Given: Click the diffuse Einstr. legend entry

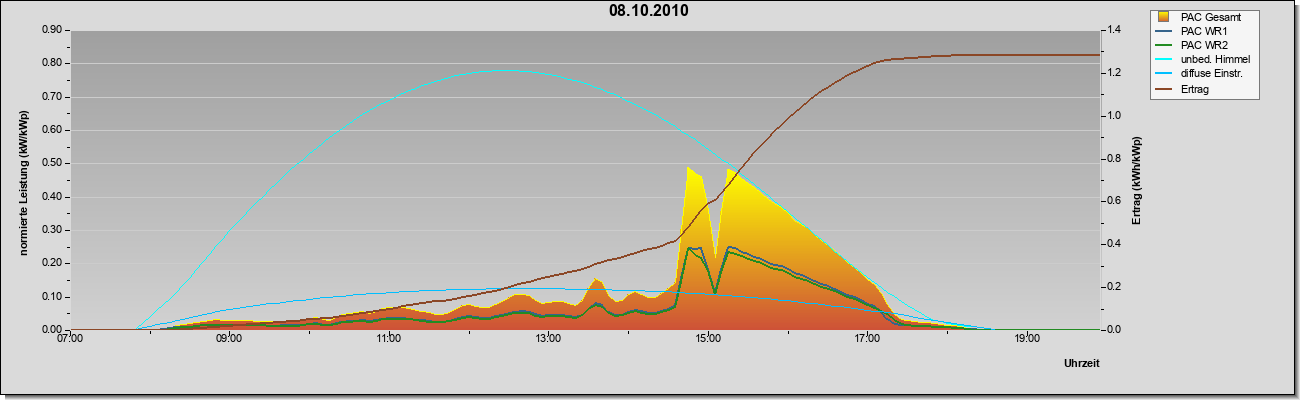Looking at the screenshot, I should click(1202, 74).
